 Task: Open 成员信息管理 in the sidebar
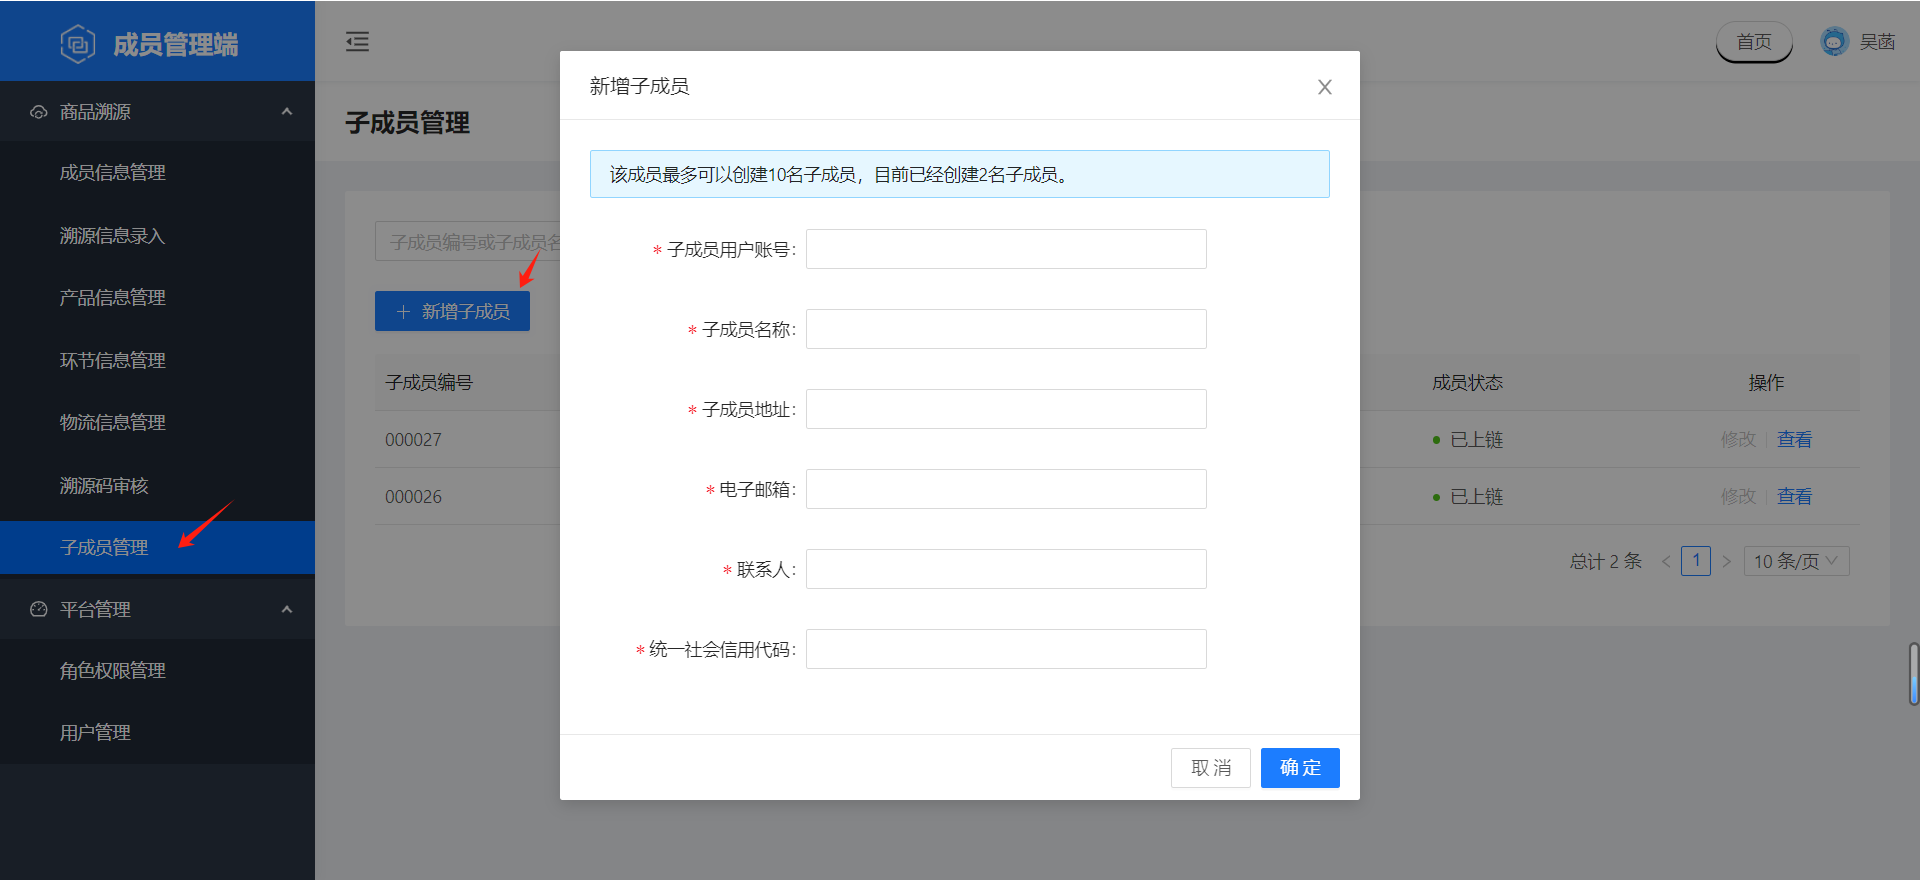point(113,173)
